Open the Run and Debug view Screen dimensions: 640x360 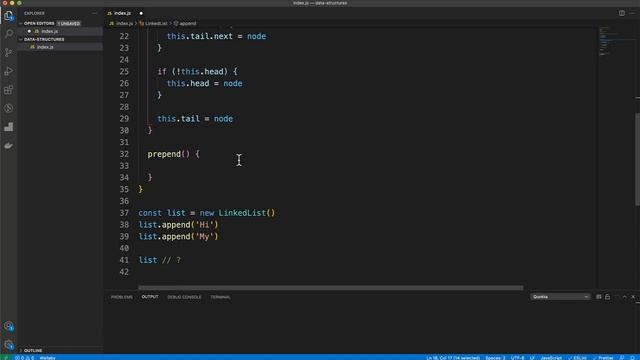(x=9, y=71)
